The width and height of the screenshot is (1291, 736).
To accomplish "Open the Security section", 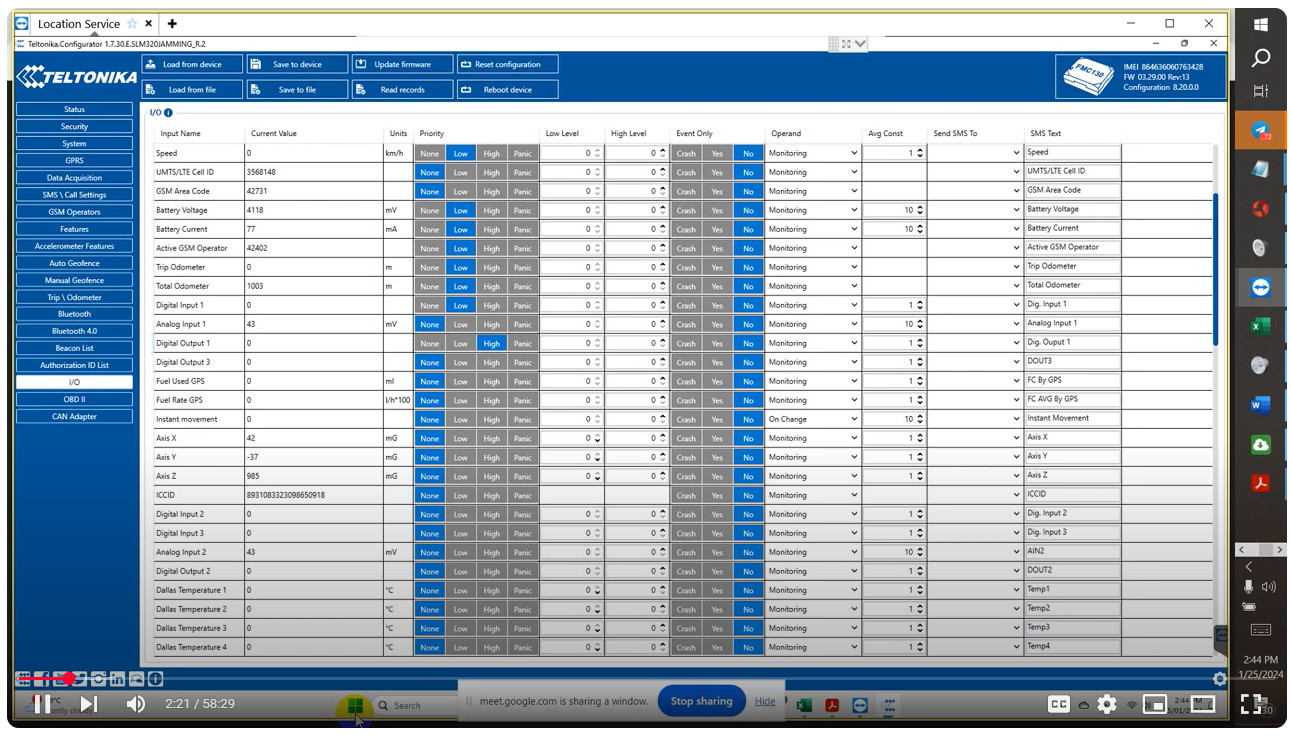I will tap(74, 126).
